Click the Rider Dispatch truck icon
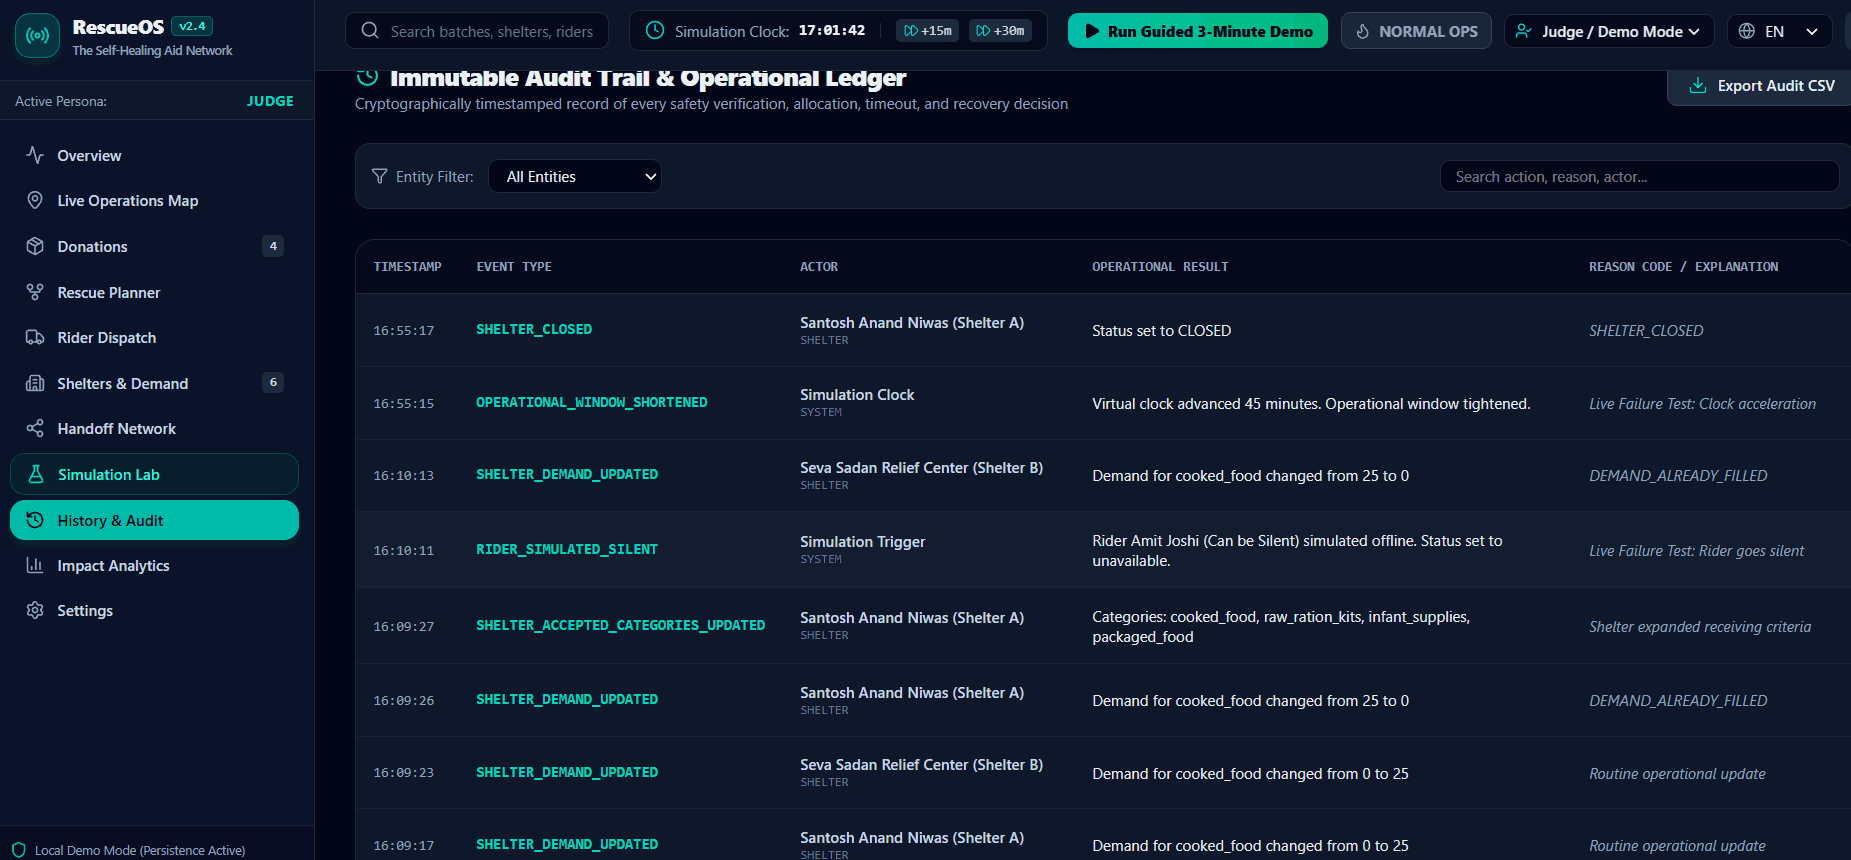The width and height of the screenshot is (1851, 860). 35,337
